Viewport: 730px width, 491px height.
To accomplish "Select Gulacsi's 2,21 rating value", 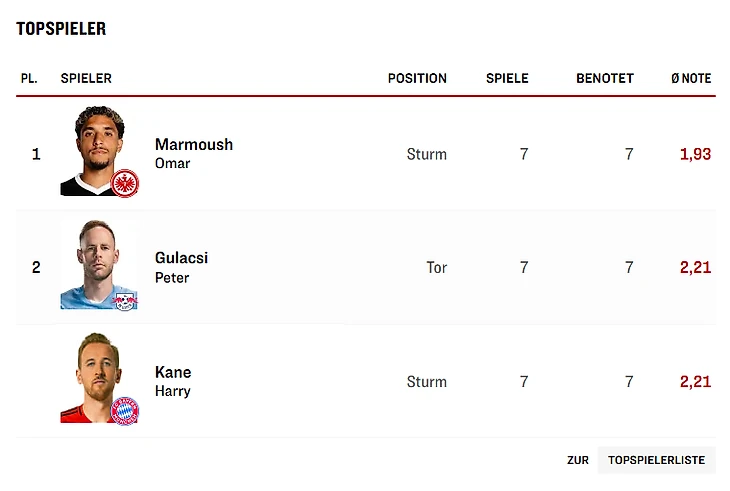I will point(695,267).
